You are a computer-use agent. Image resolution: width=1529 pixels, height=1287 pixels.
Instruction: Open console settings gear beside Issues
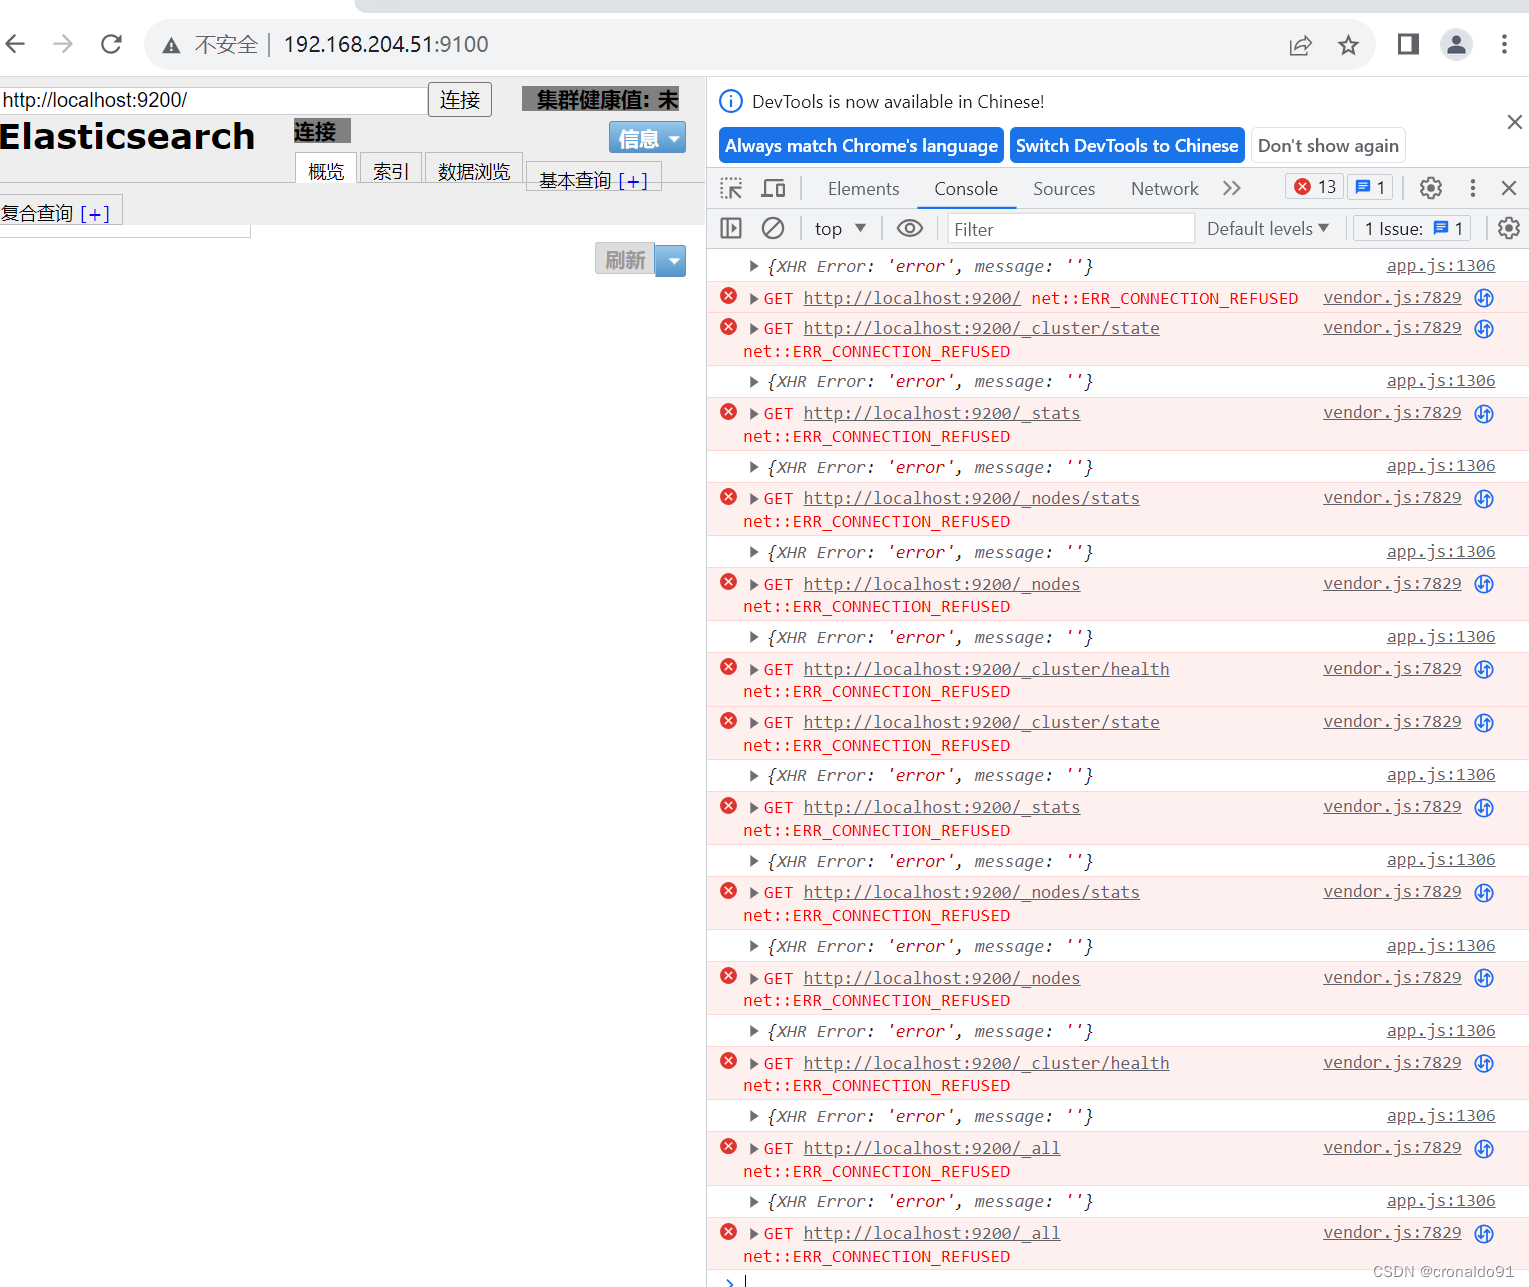click(x=1509, y=228)
